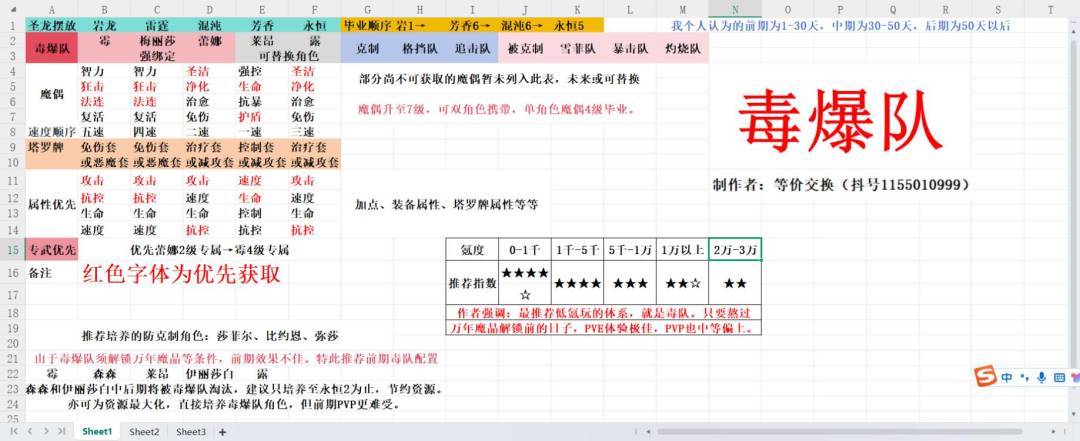Select the 2万-3万 cell
Image resolution: width=1080 pixels, height=441 pixels.
point(735,249)
